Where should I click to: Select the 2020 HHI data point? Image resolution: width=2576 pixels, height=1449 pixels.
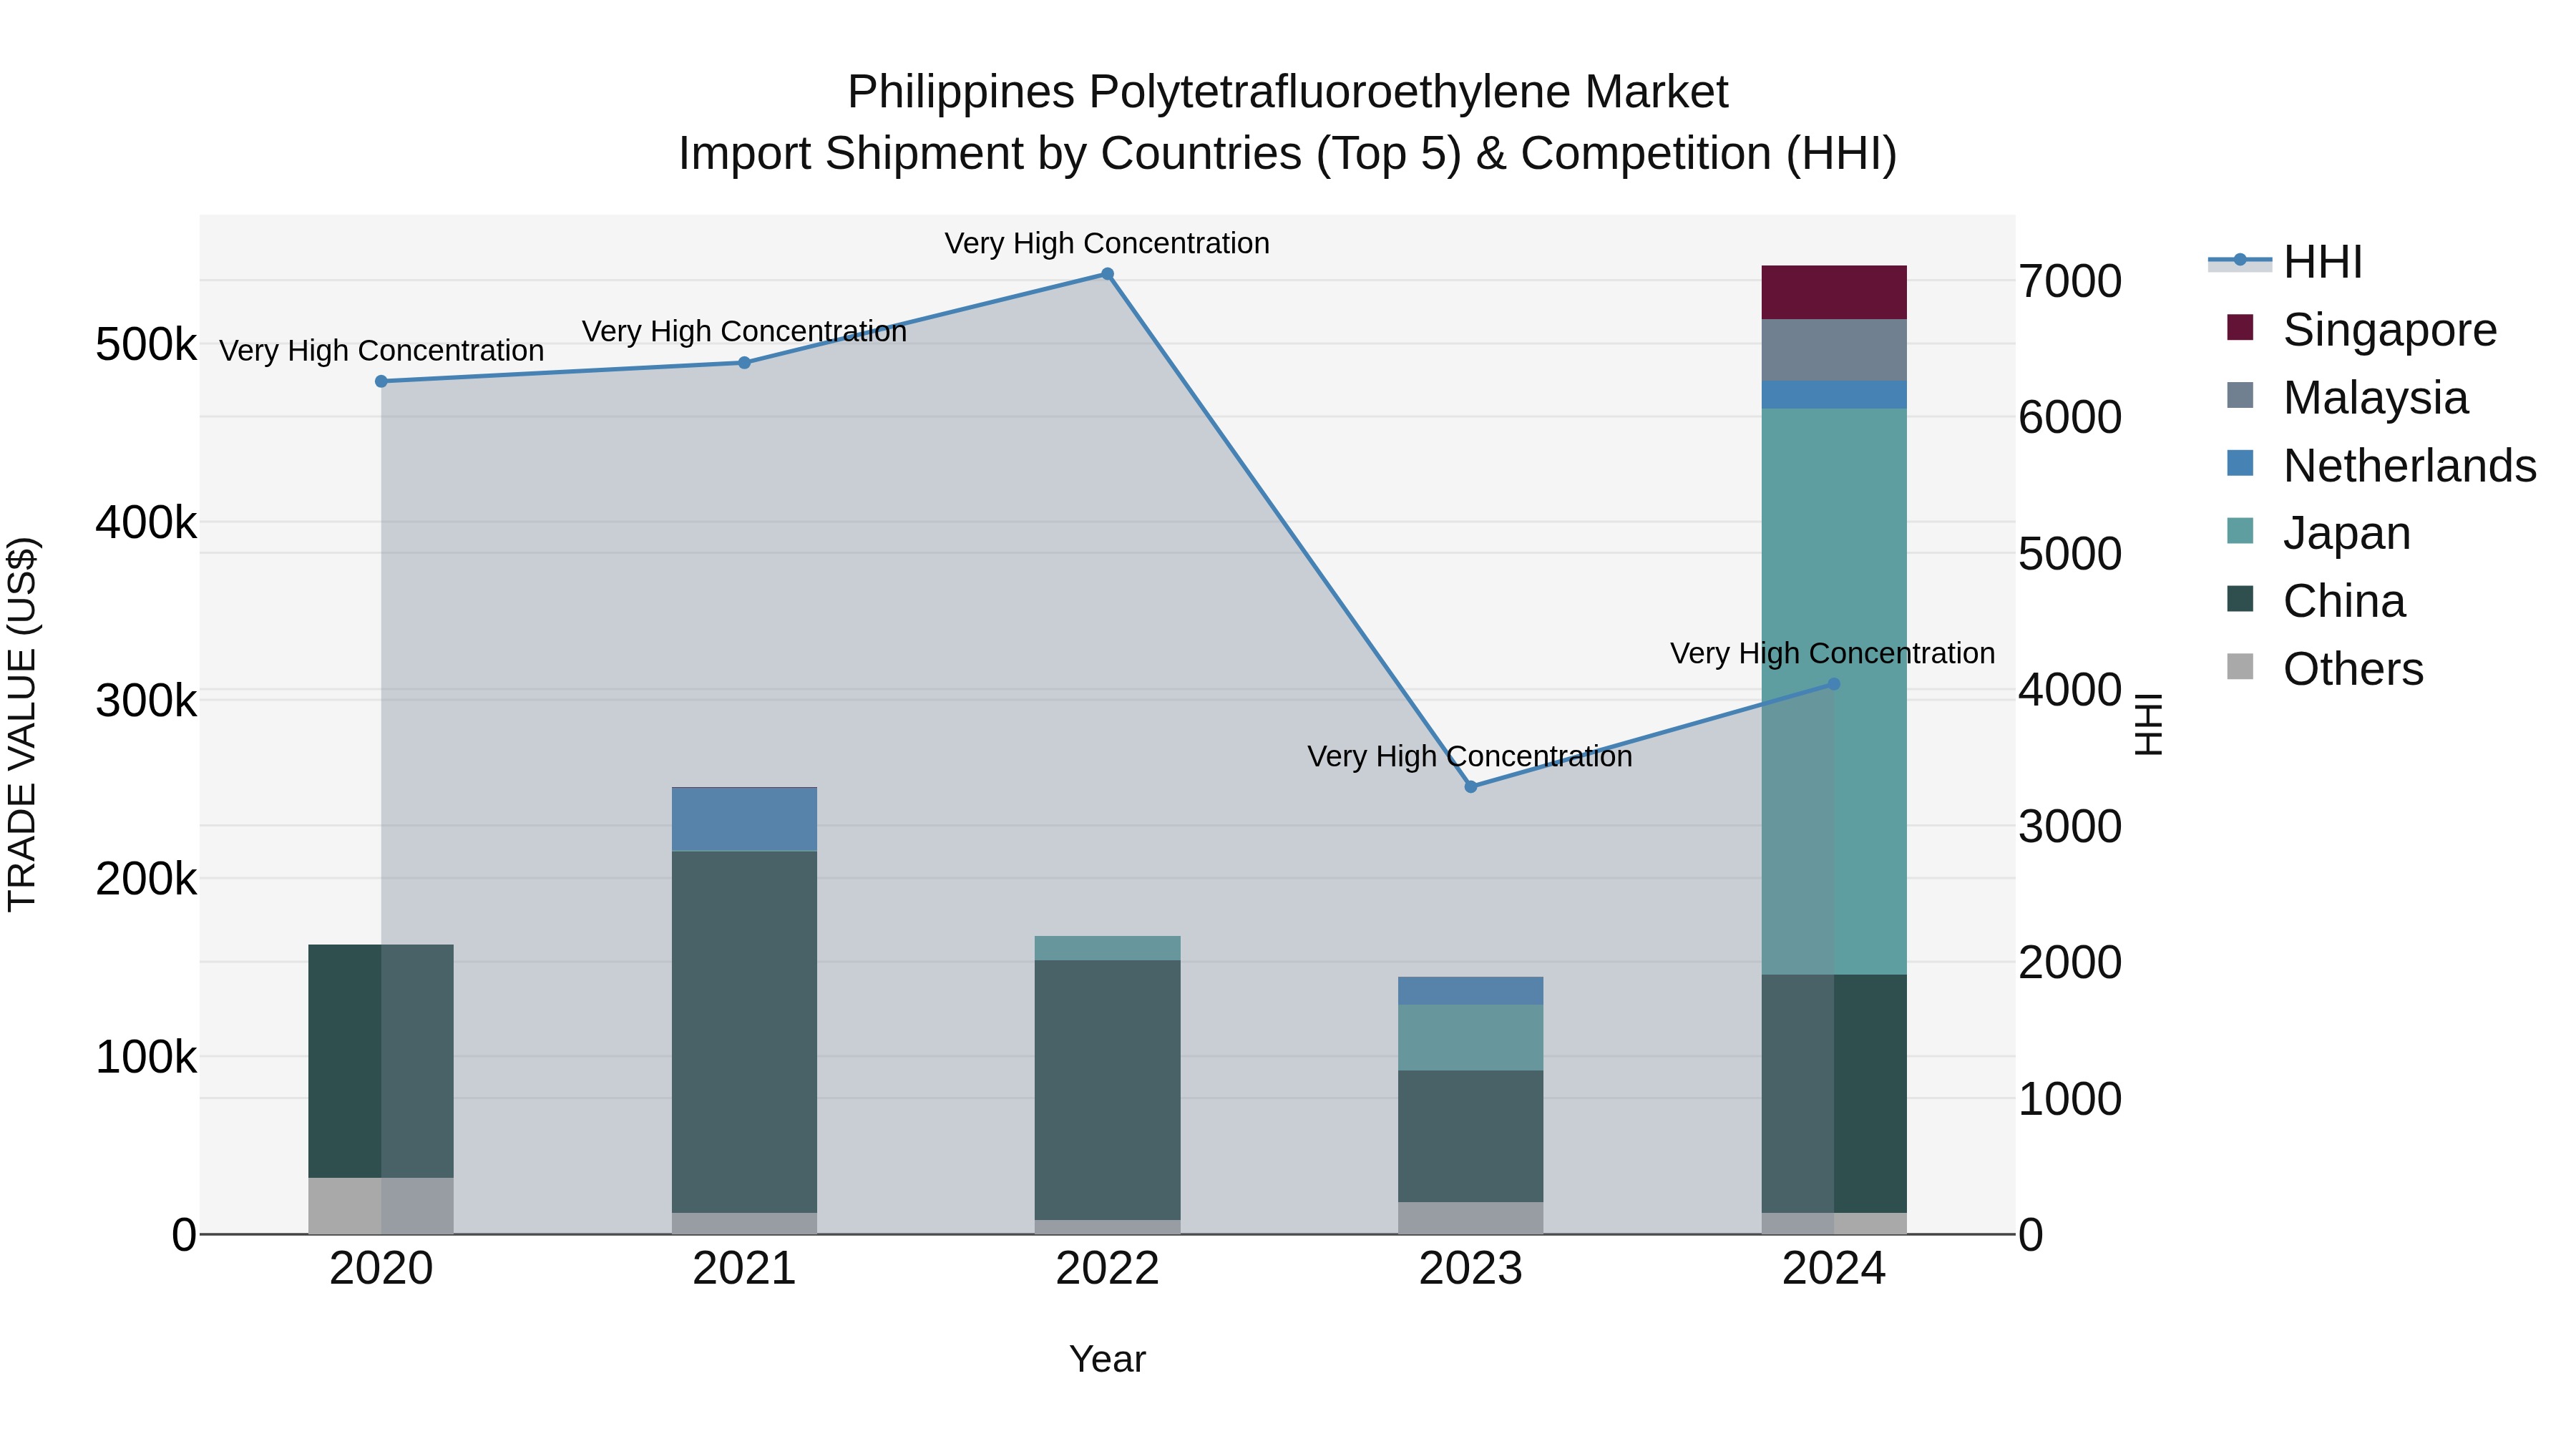pyautogui.click(x=381, y=382)
